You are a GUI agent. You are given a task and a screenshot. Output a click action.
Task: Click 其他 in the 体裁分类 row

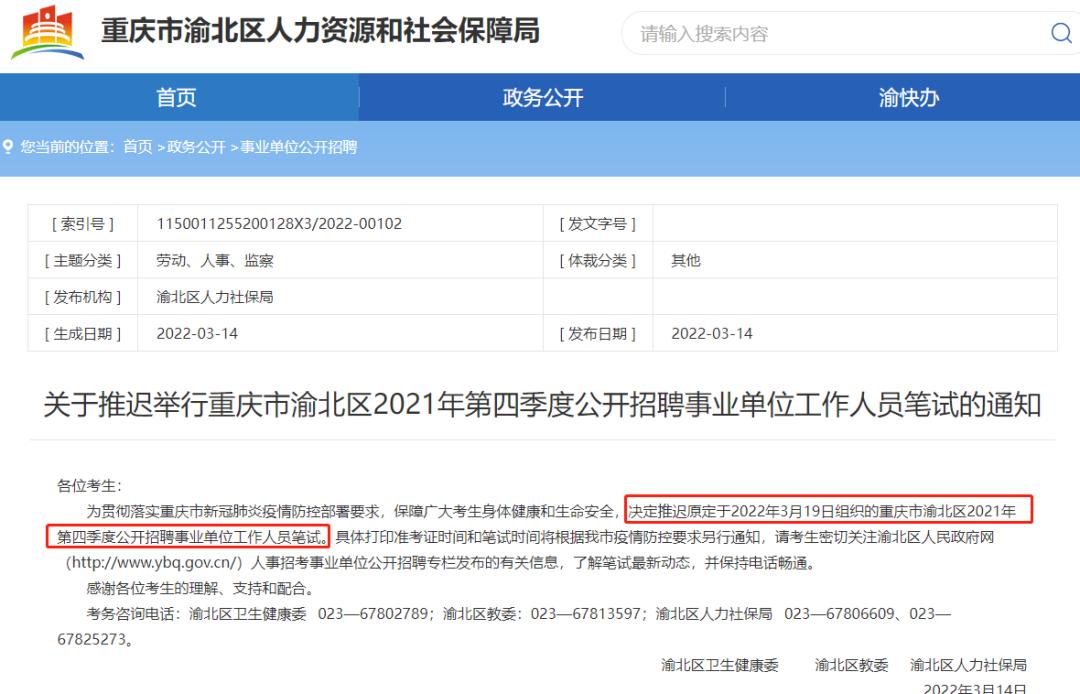tap(686, 260)
